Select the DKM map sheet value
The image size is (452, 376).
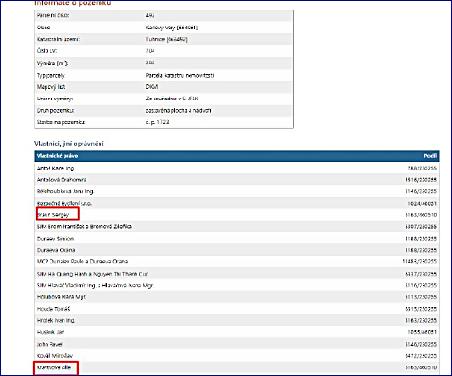152,87
